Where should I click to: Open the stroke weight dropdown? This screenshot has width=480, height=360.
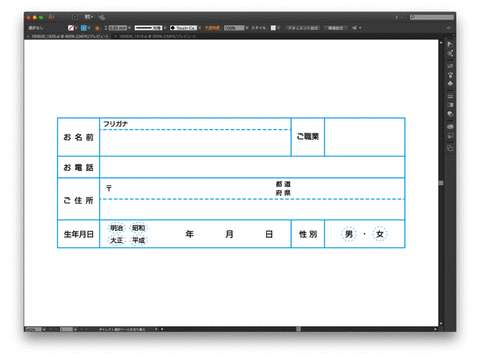[x=129, y=28]
